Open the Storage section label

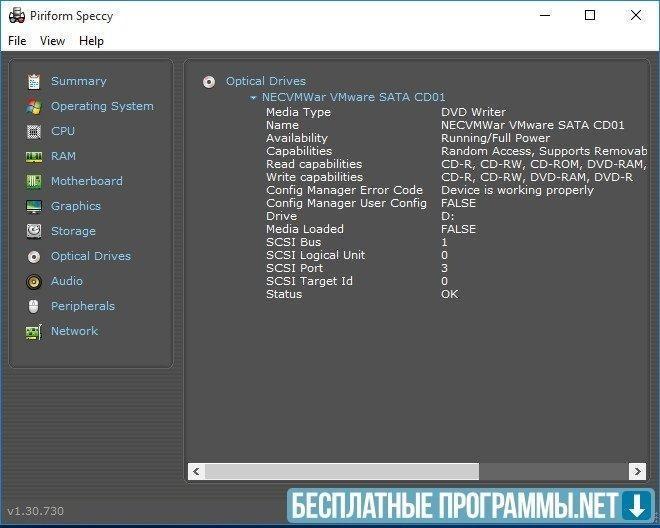coord(73,231)
